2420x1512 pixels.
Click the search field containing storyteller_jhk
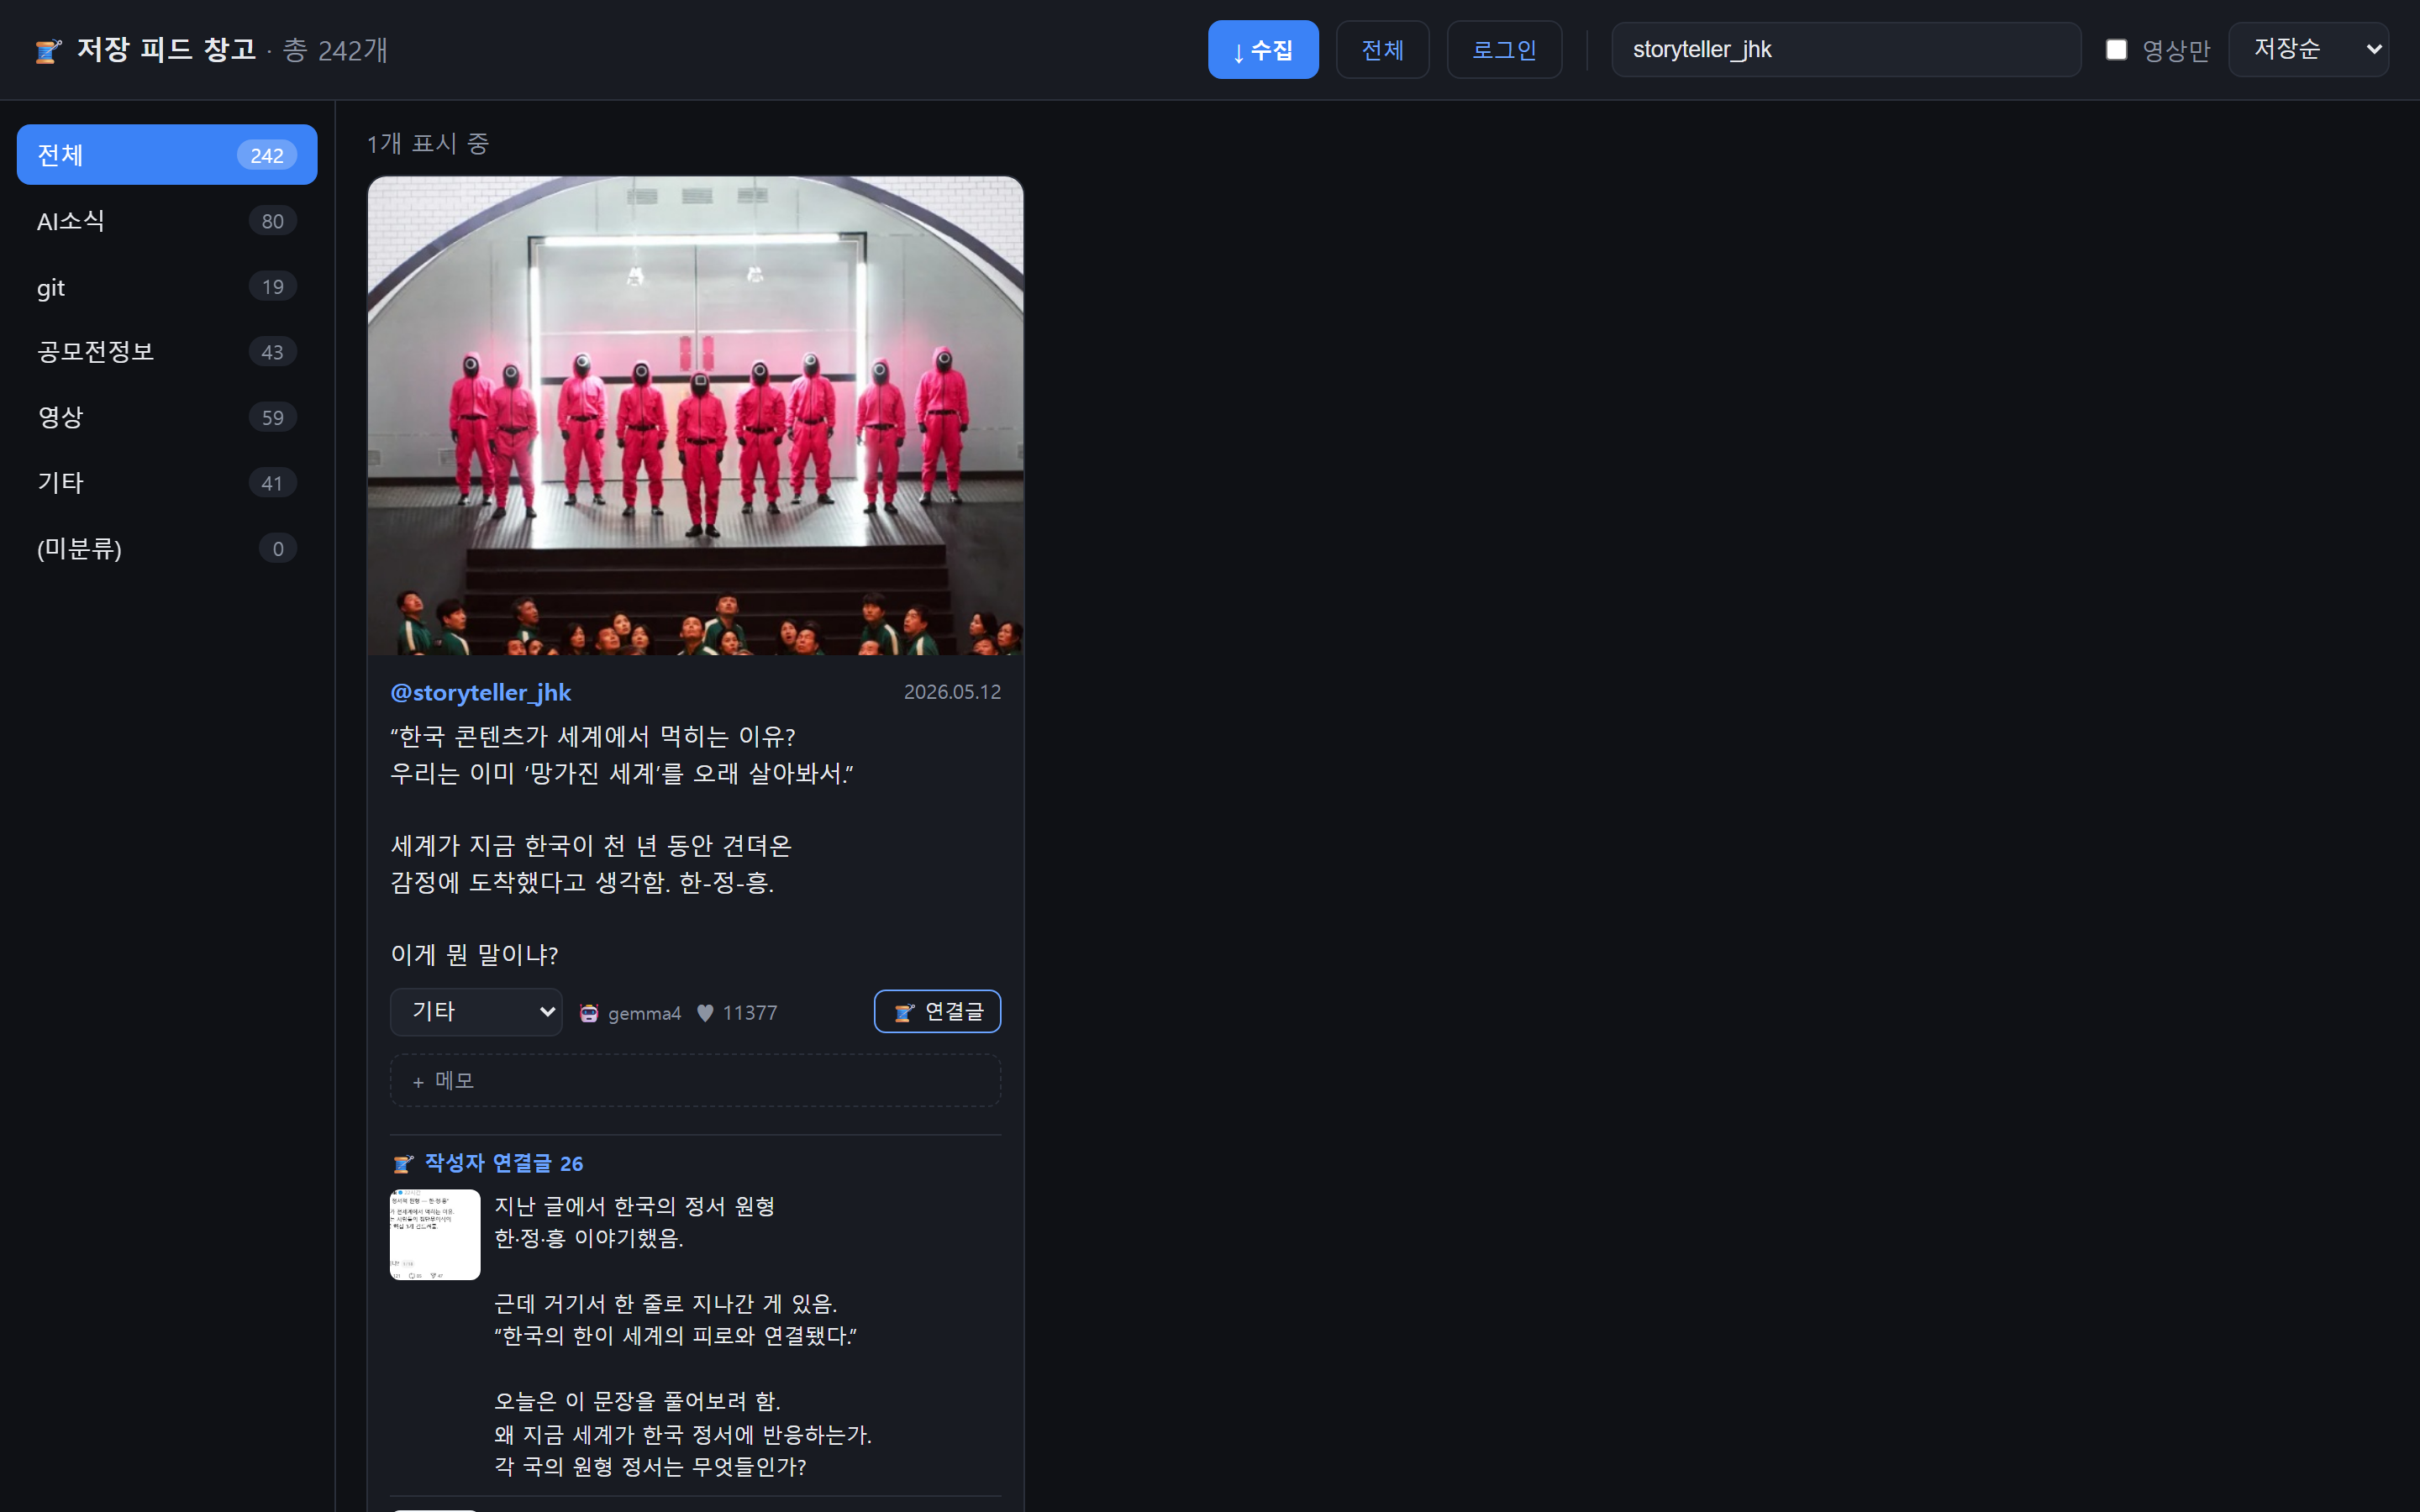1846,50
